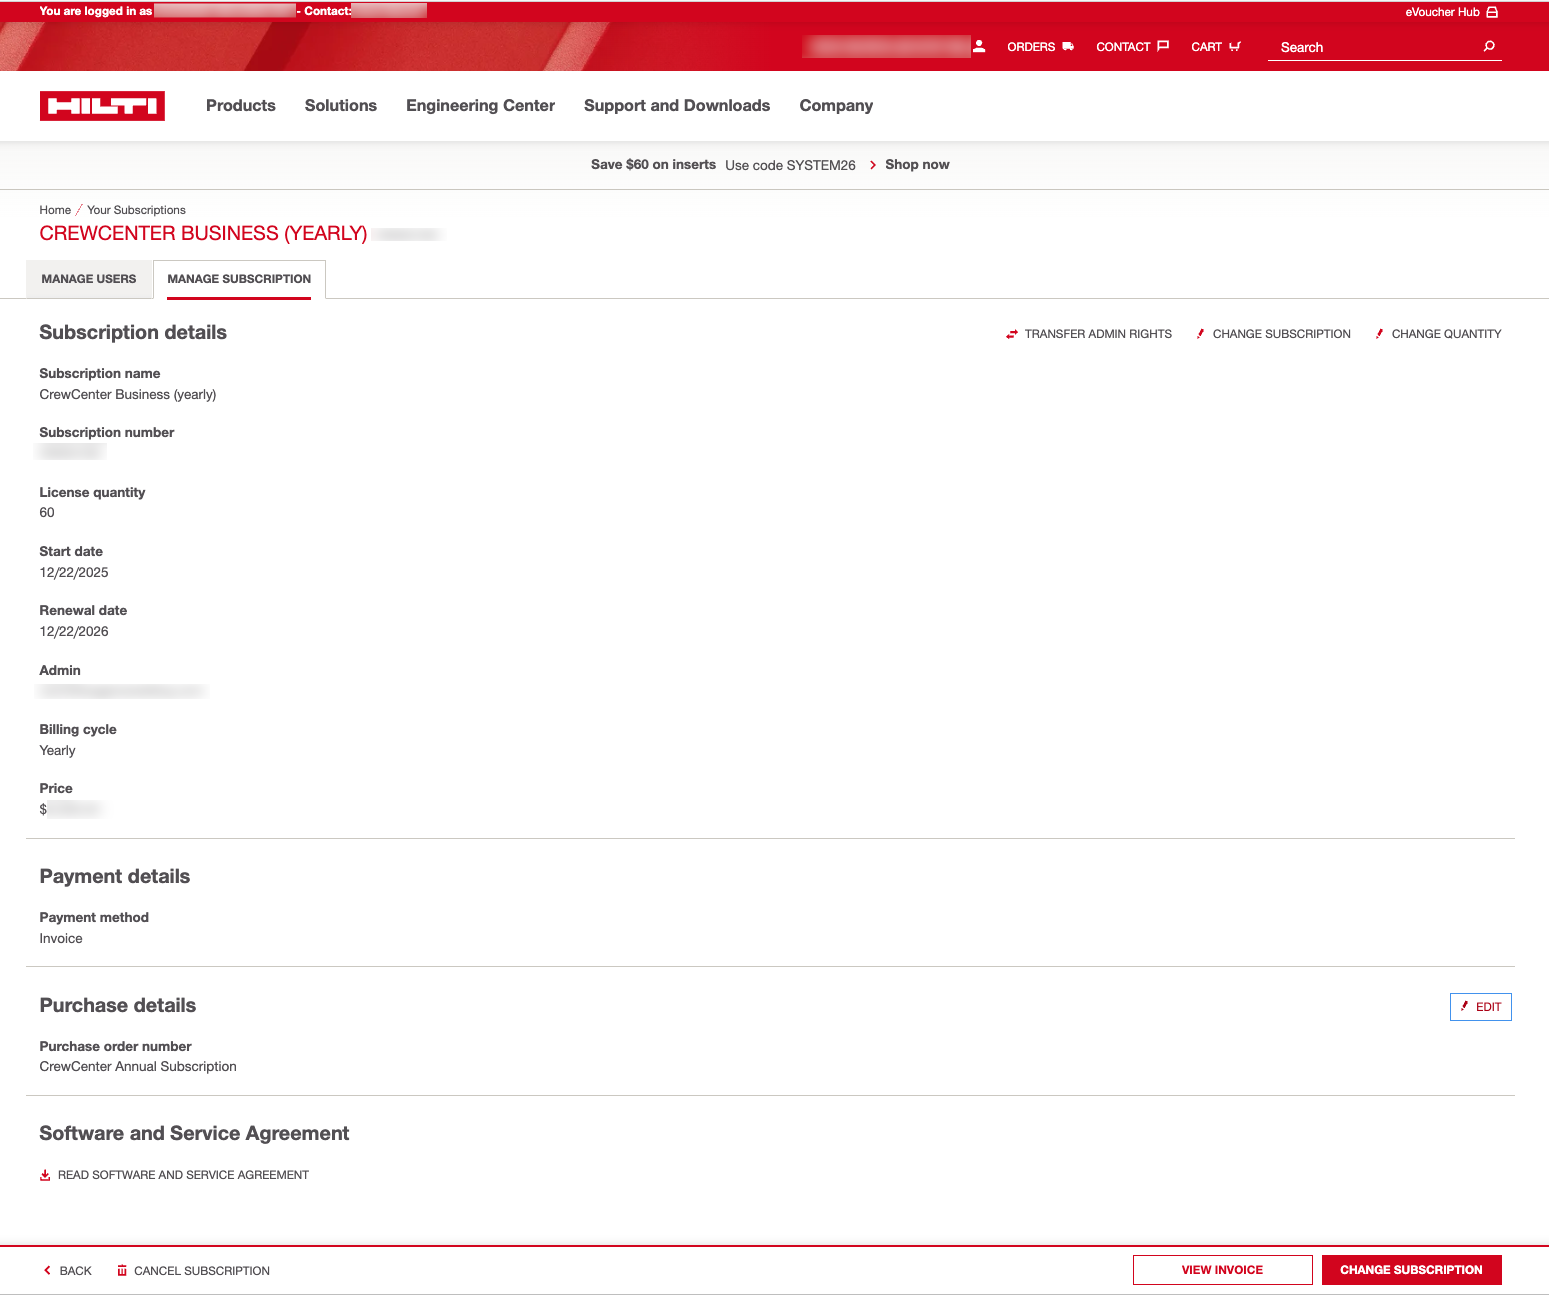Open the Products menu

(x=241, y=105)
